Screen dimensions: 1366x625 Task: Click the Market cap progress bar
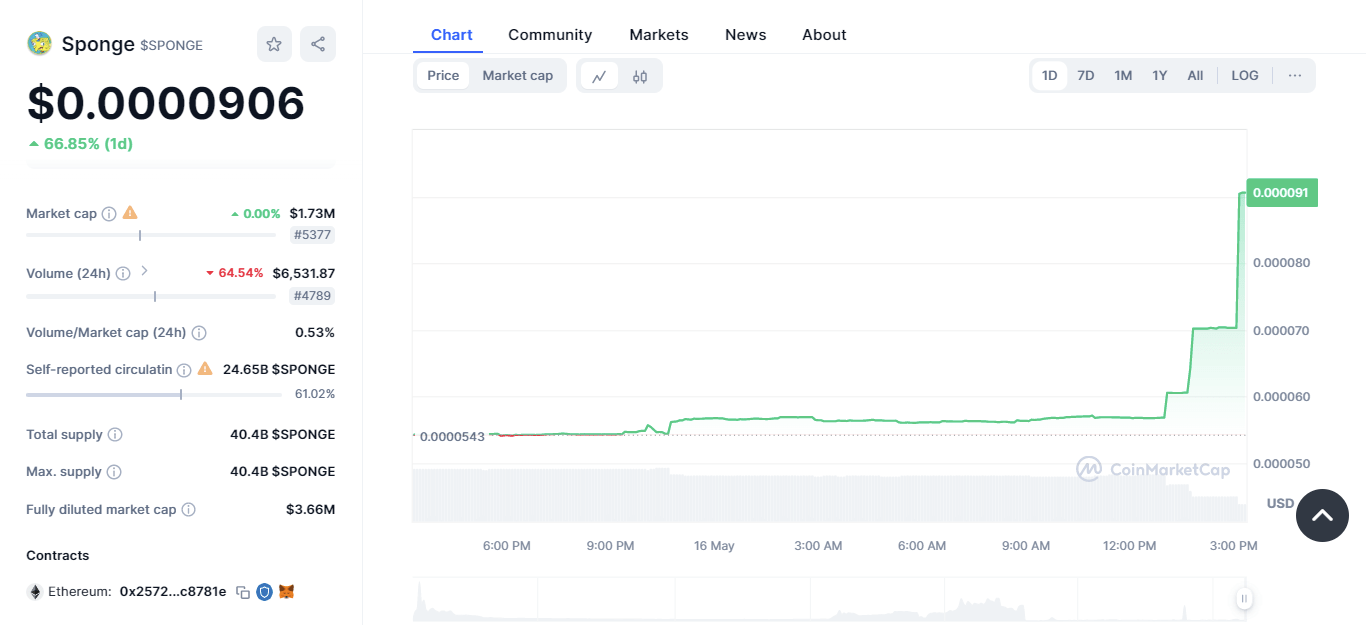tap(151, 235)
